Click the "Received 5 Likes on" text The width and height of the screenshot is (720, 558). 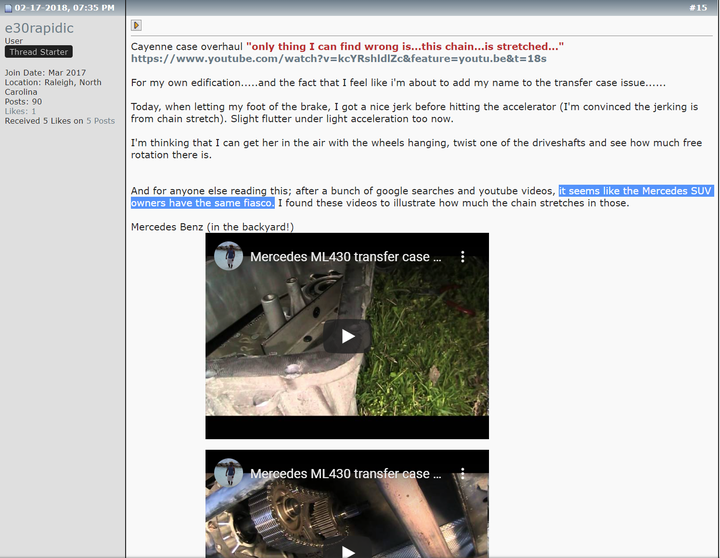(x=44, y=121)
